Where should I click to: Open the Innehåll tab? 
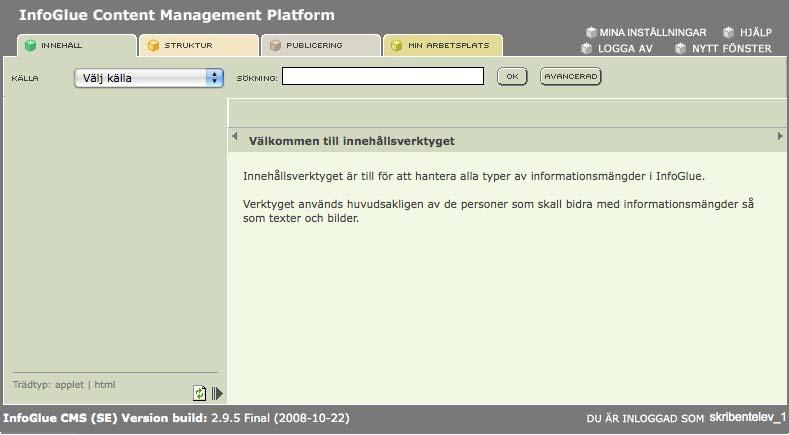pyautogui.click(x=76, y=45)
